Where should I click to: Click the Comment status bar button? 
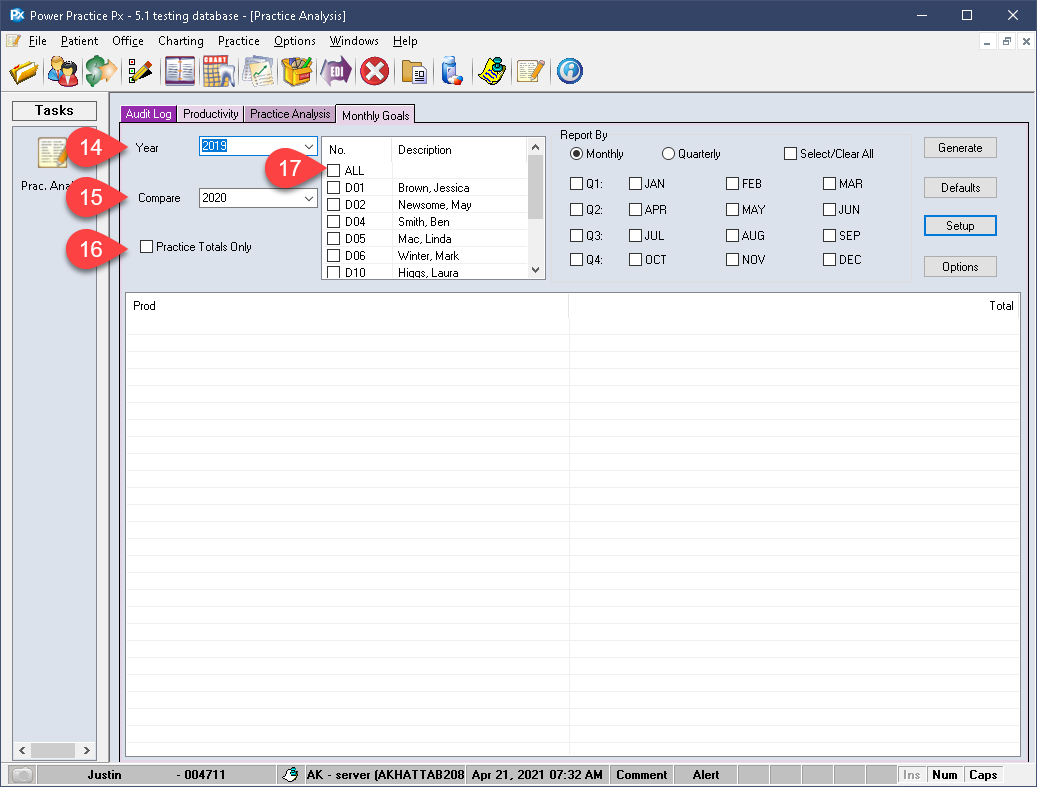(x=642, y=774)
